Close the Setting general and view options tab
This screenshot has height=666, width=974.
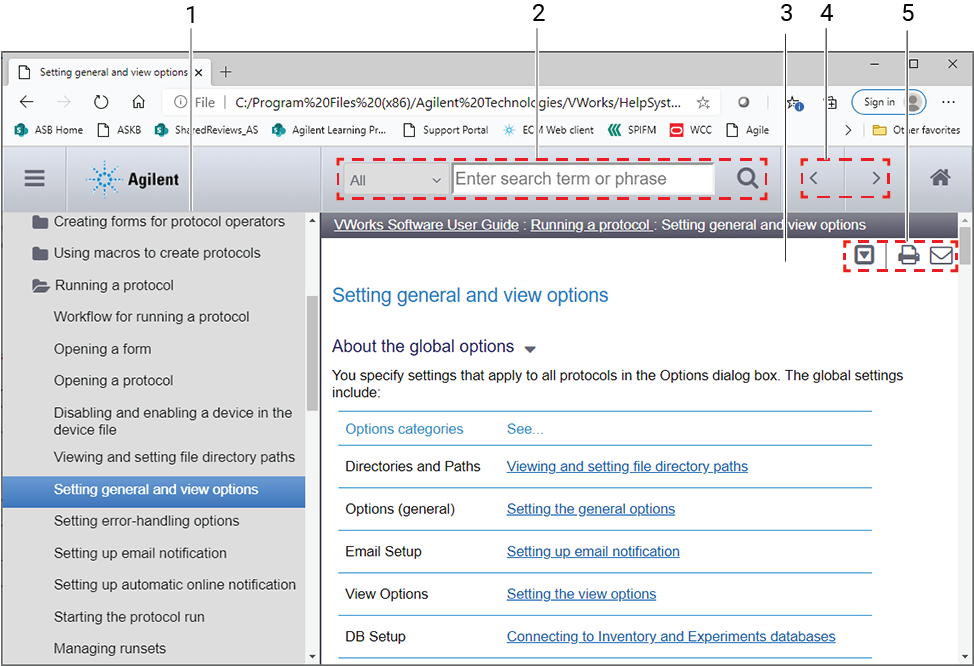pyautogui.click(x=199, y=73)
